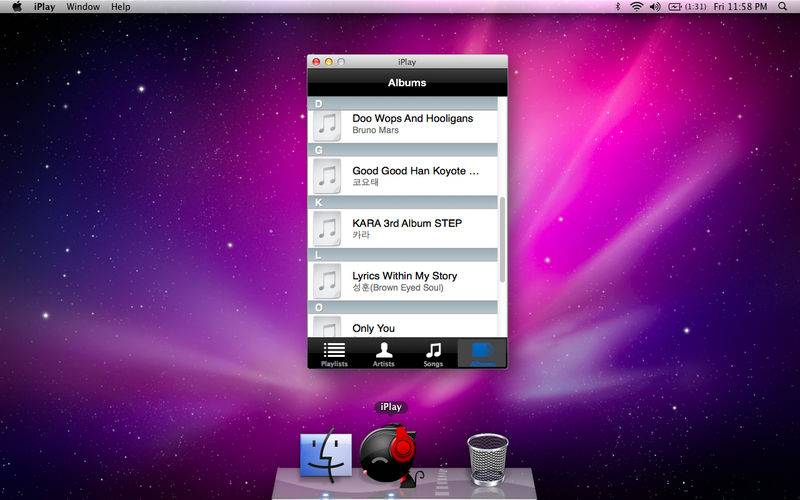Select the highlighted Albums tab
Screen dimensions: 800x500
(482, 353)
